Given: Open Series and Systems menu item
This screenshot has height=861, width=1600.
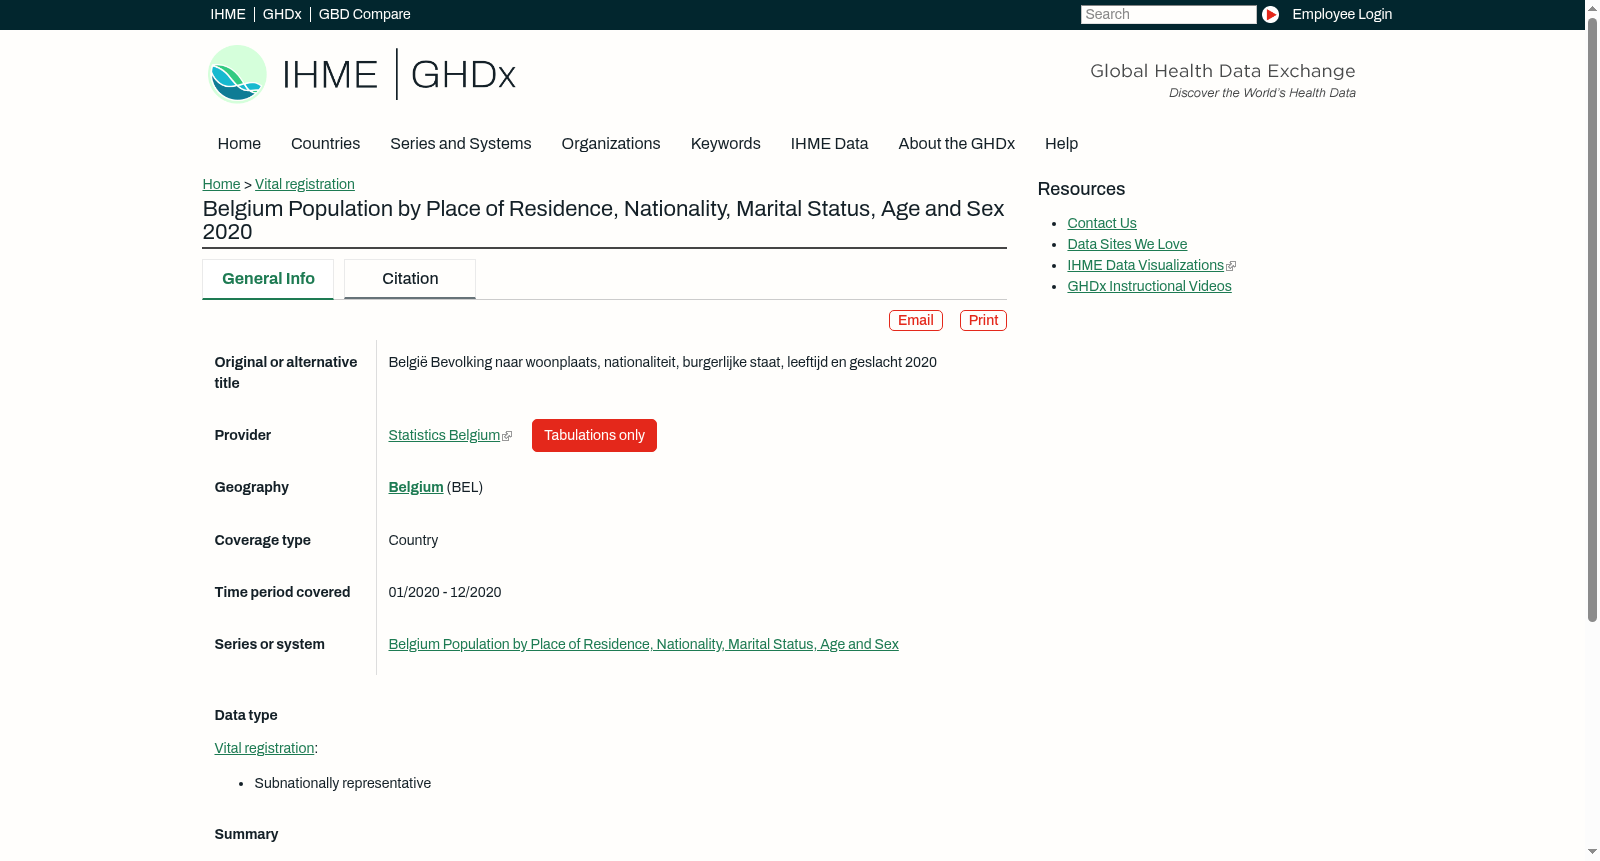Looking at the screenshot, I should point(461,144).
